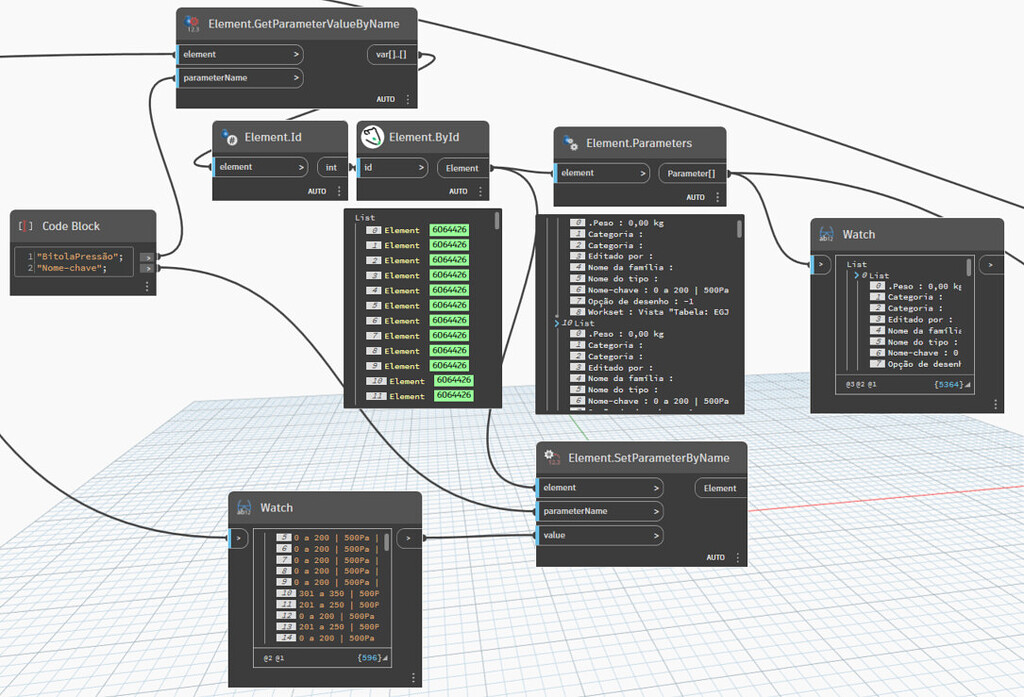Open options menu of Element.GetParameterValueByName node
Viewport: 1024px width, 697px height.
click(408, 99)
